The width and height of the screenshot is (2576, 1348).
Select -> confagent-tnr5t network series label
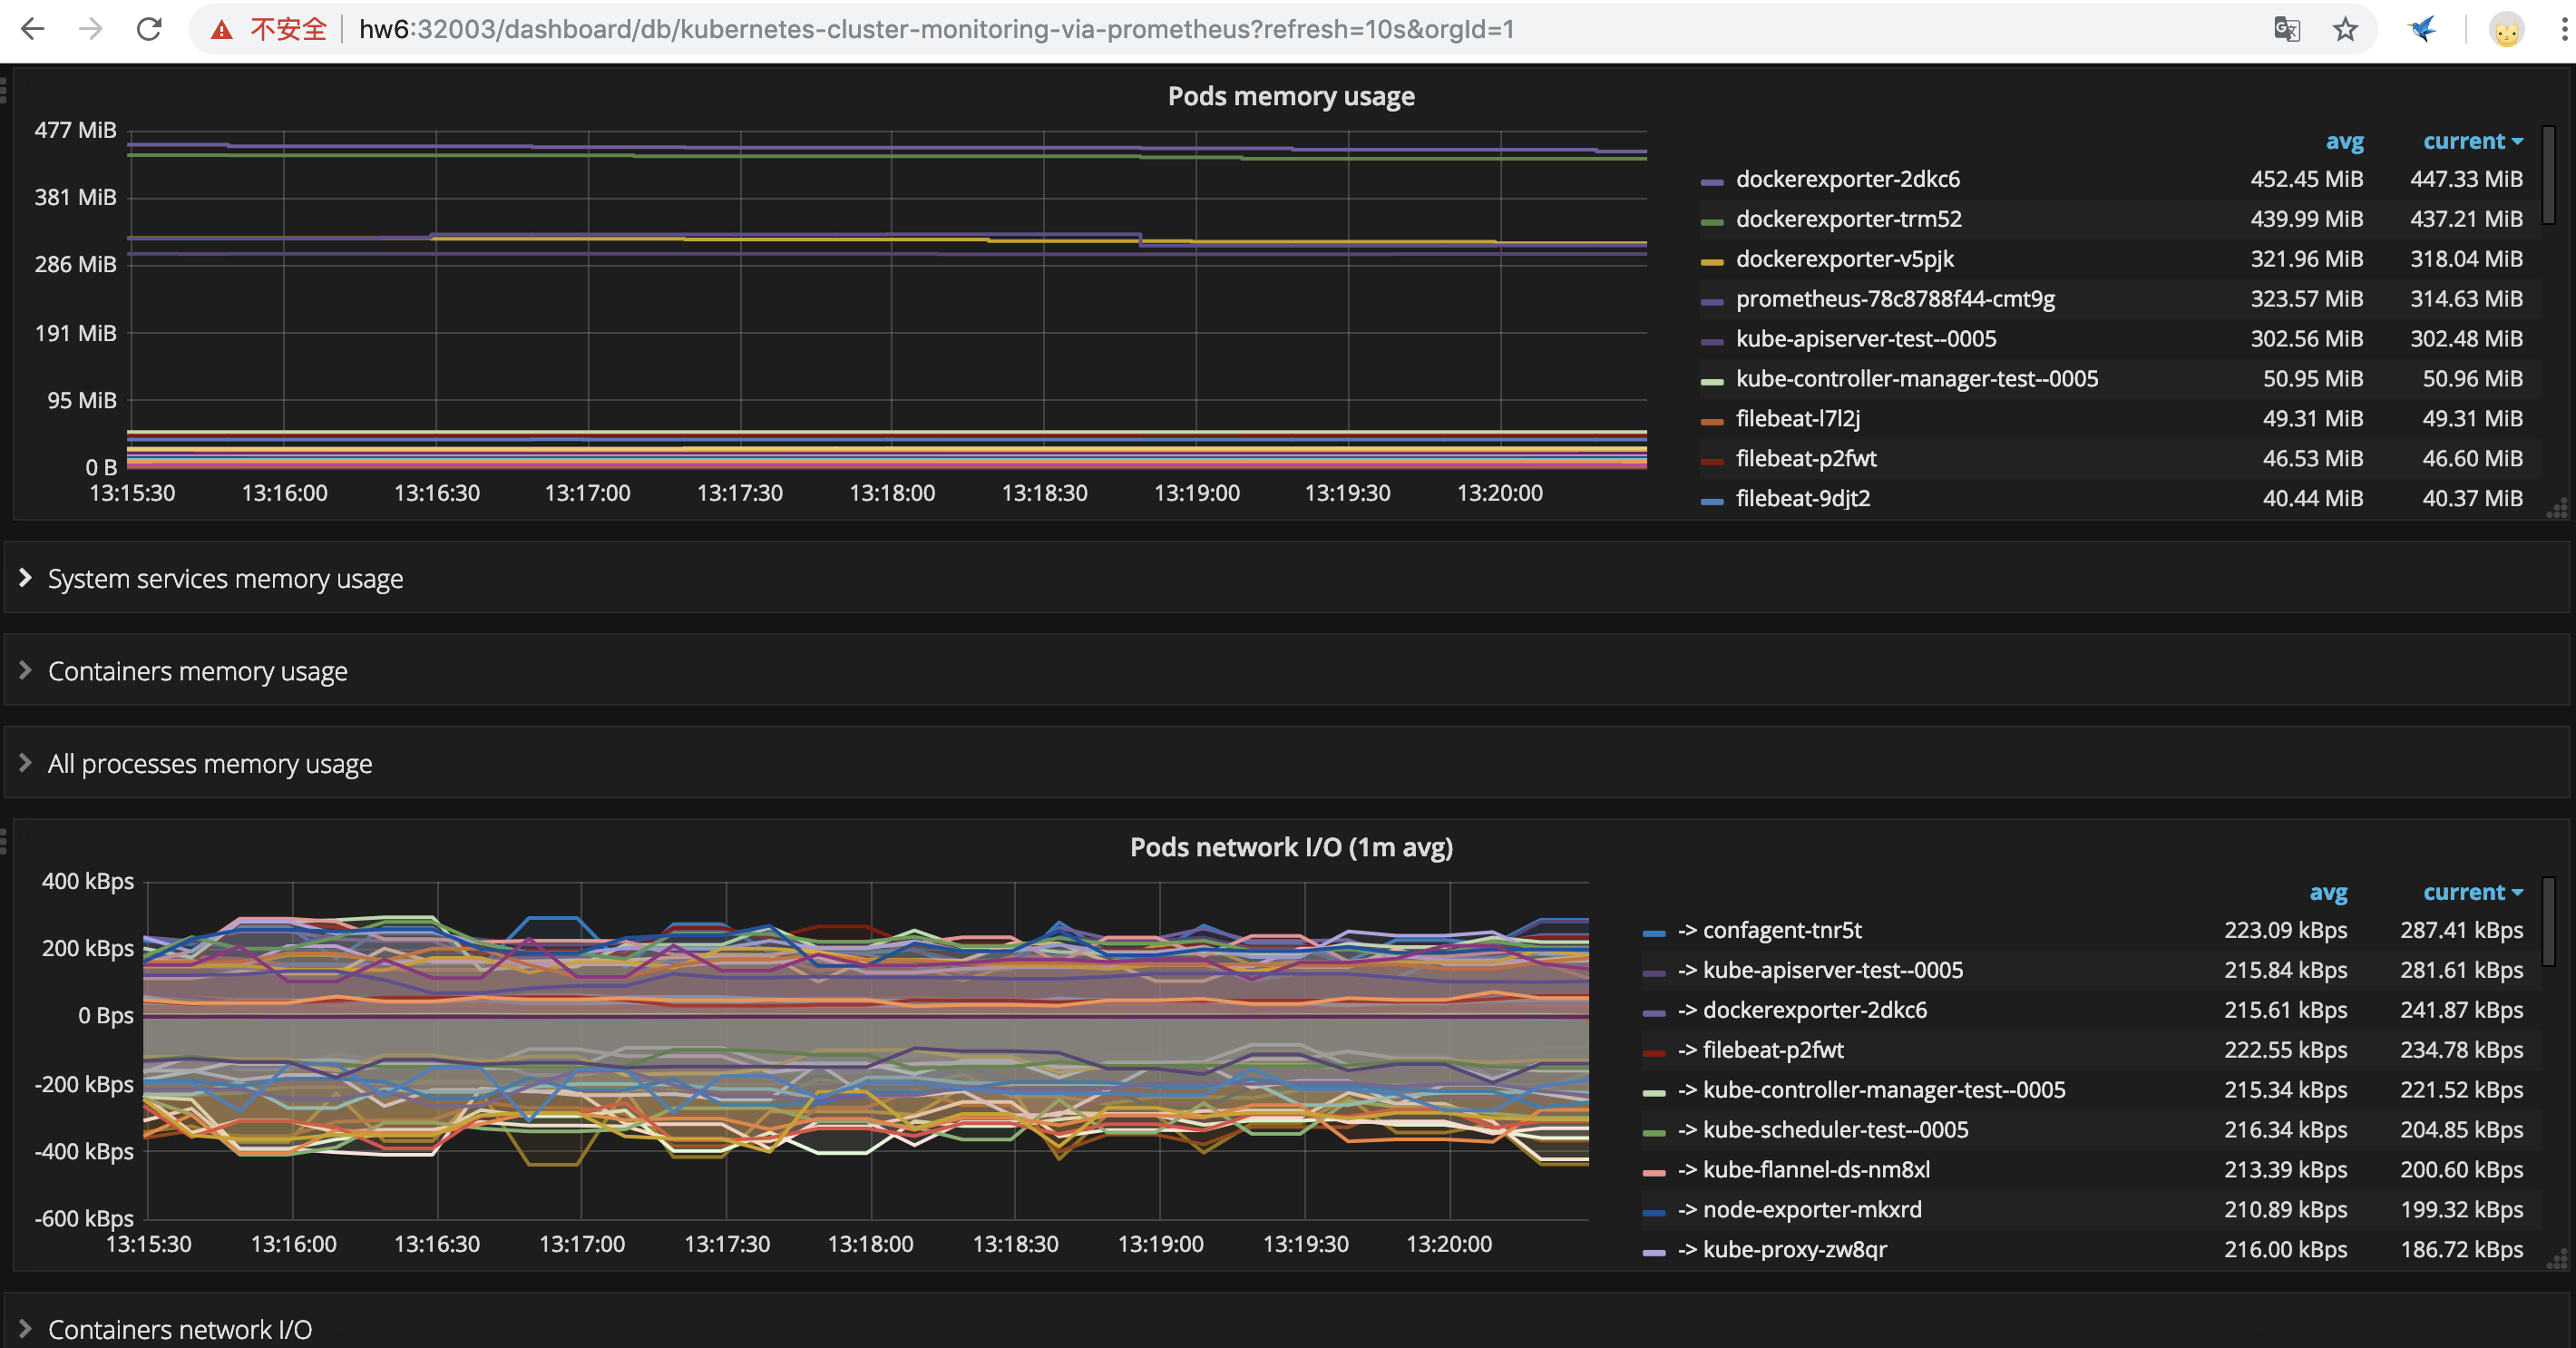click(1769, 930)
